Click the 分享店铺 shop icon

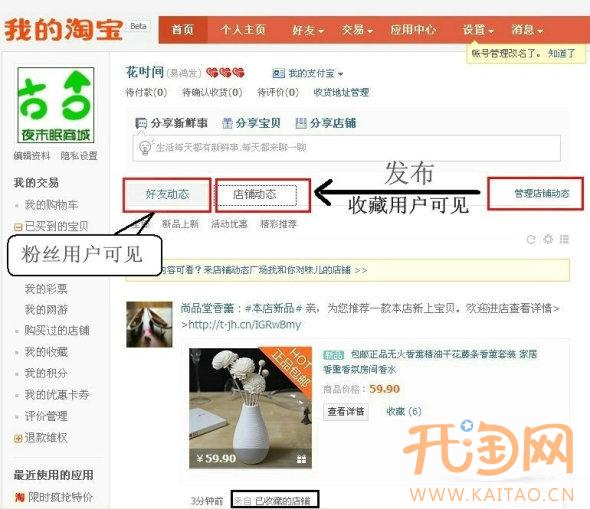(301, 123)
